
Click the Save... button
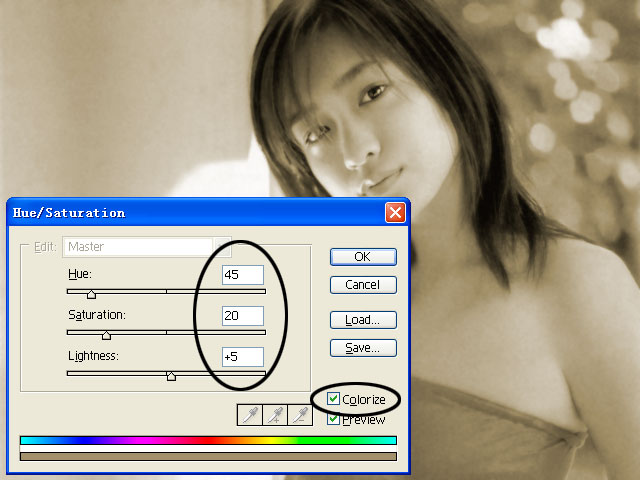click(x=363, y=348)
